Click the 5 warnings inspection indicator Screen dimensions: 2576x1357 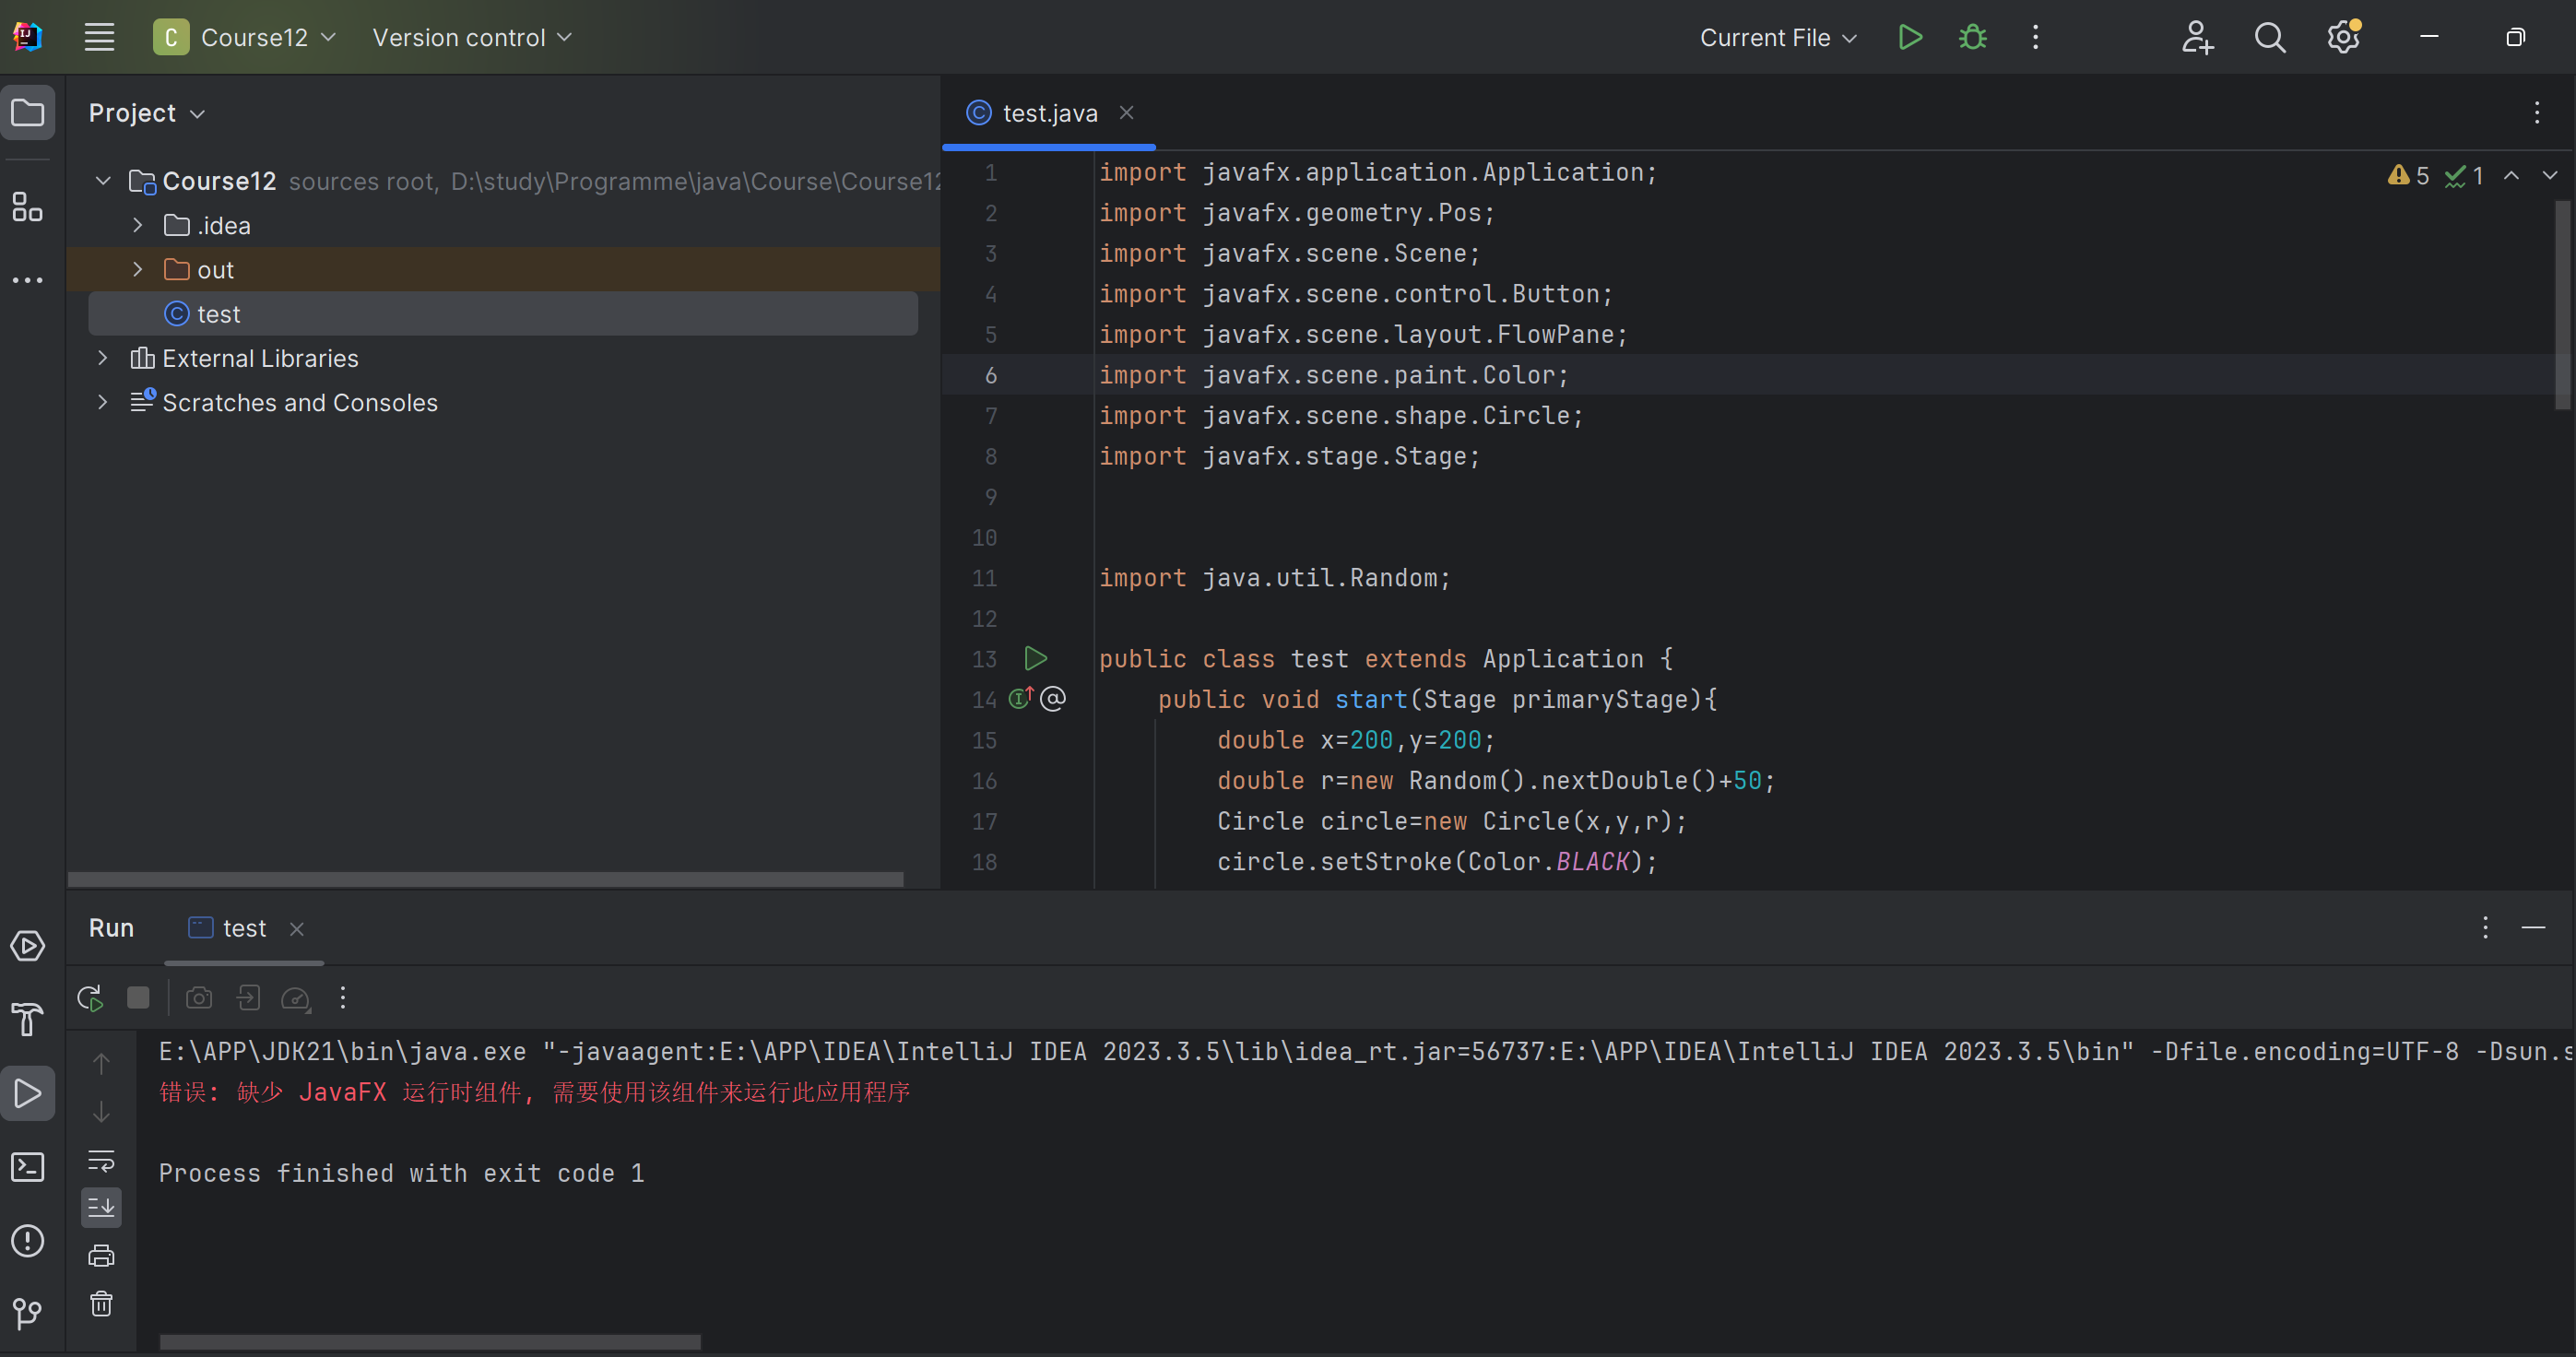point(2408,176)
